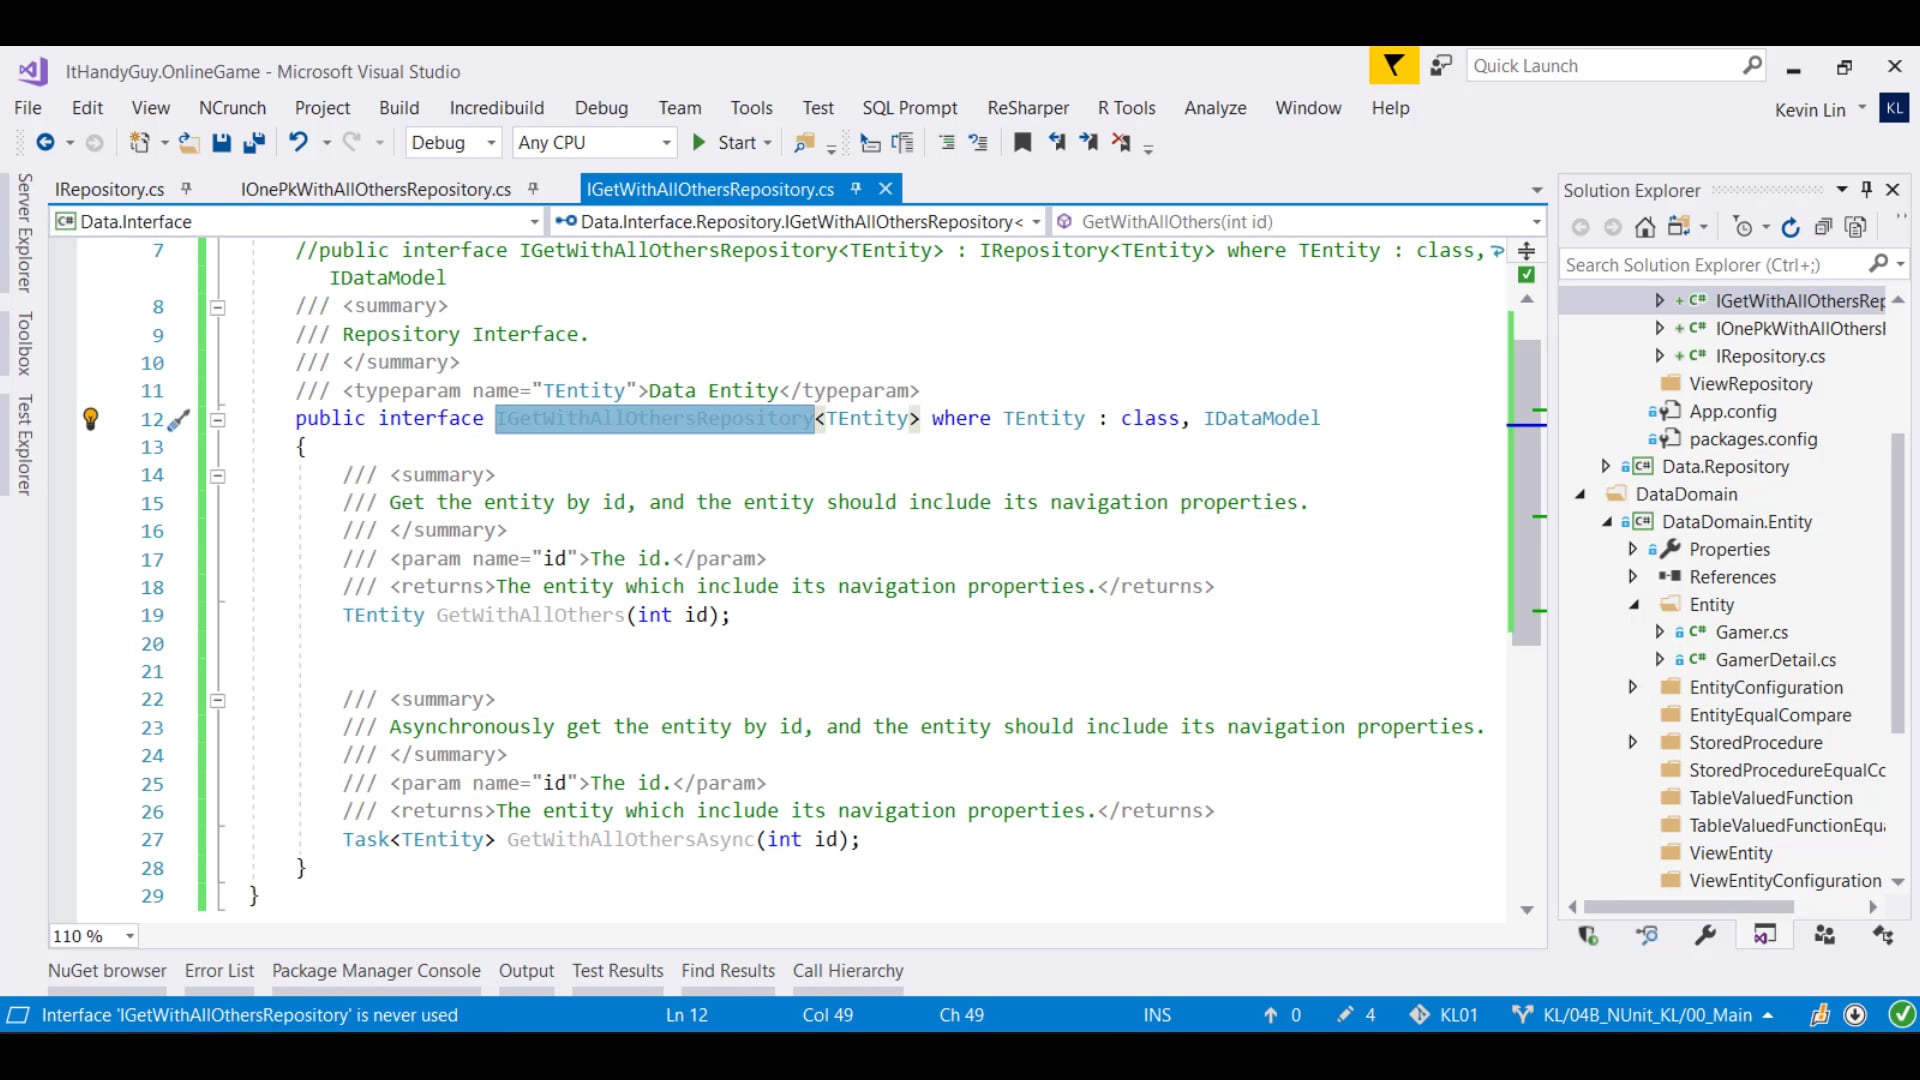Toggle the bookmark icon in the toolbar
The height and width of the screenshot is (1080, 1920).
point(1022,142)
